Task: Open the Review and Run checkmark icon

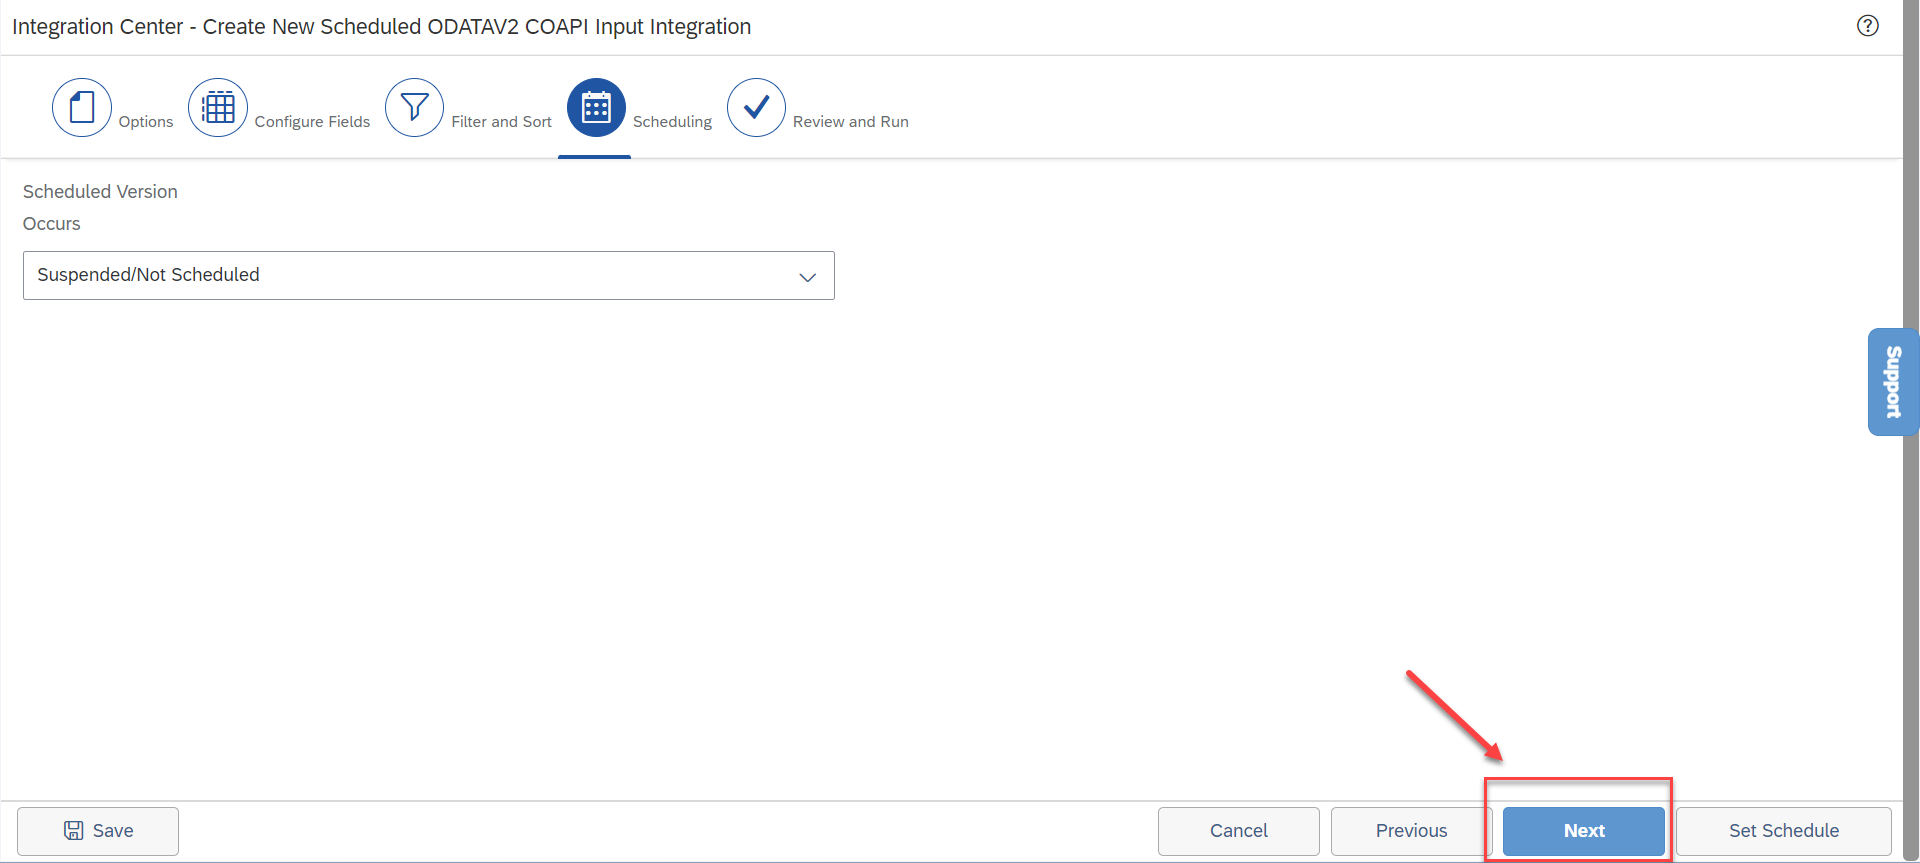Action: point(756,108)
